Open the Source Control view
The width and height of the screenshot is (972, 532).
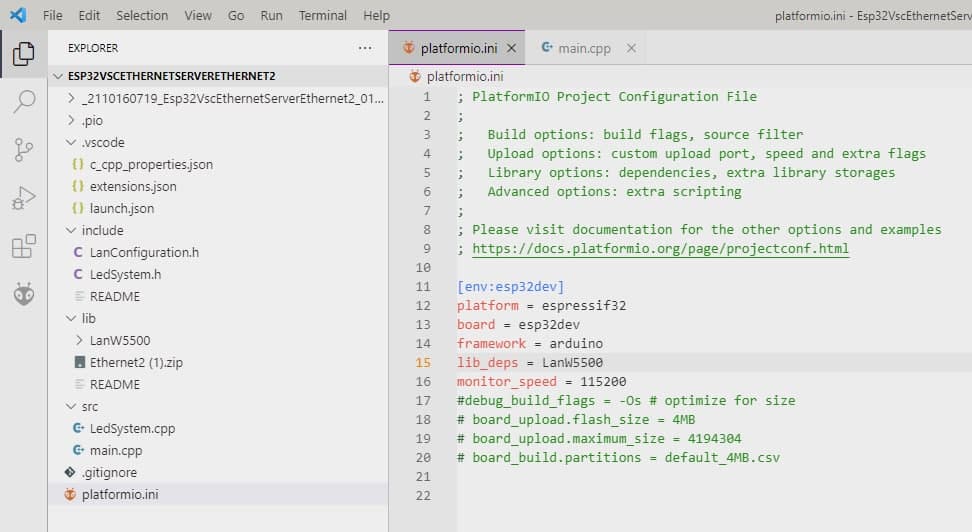(24, 150)
